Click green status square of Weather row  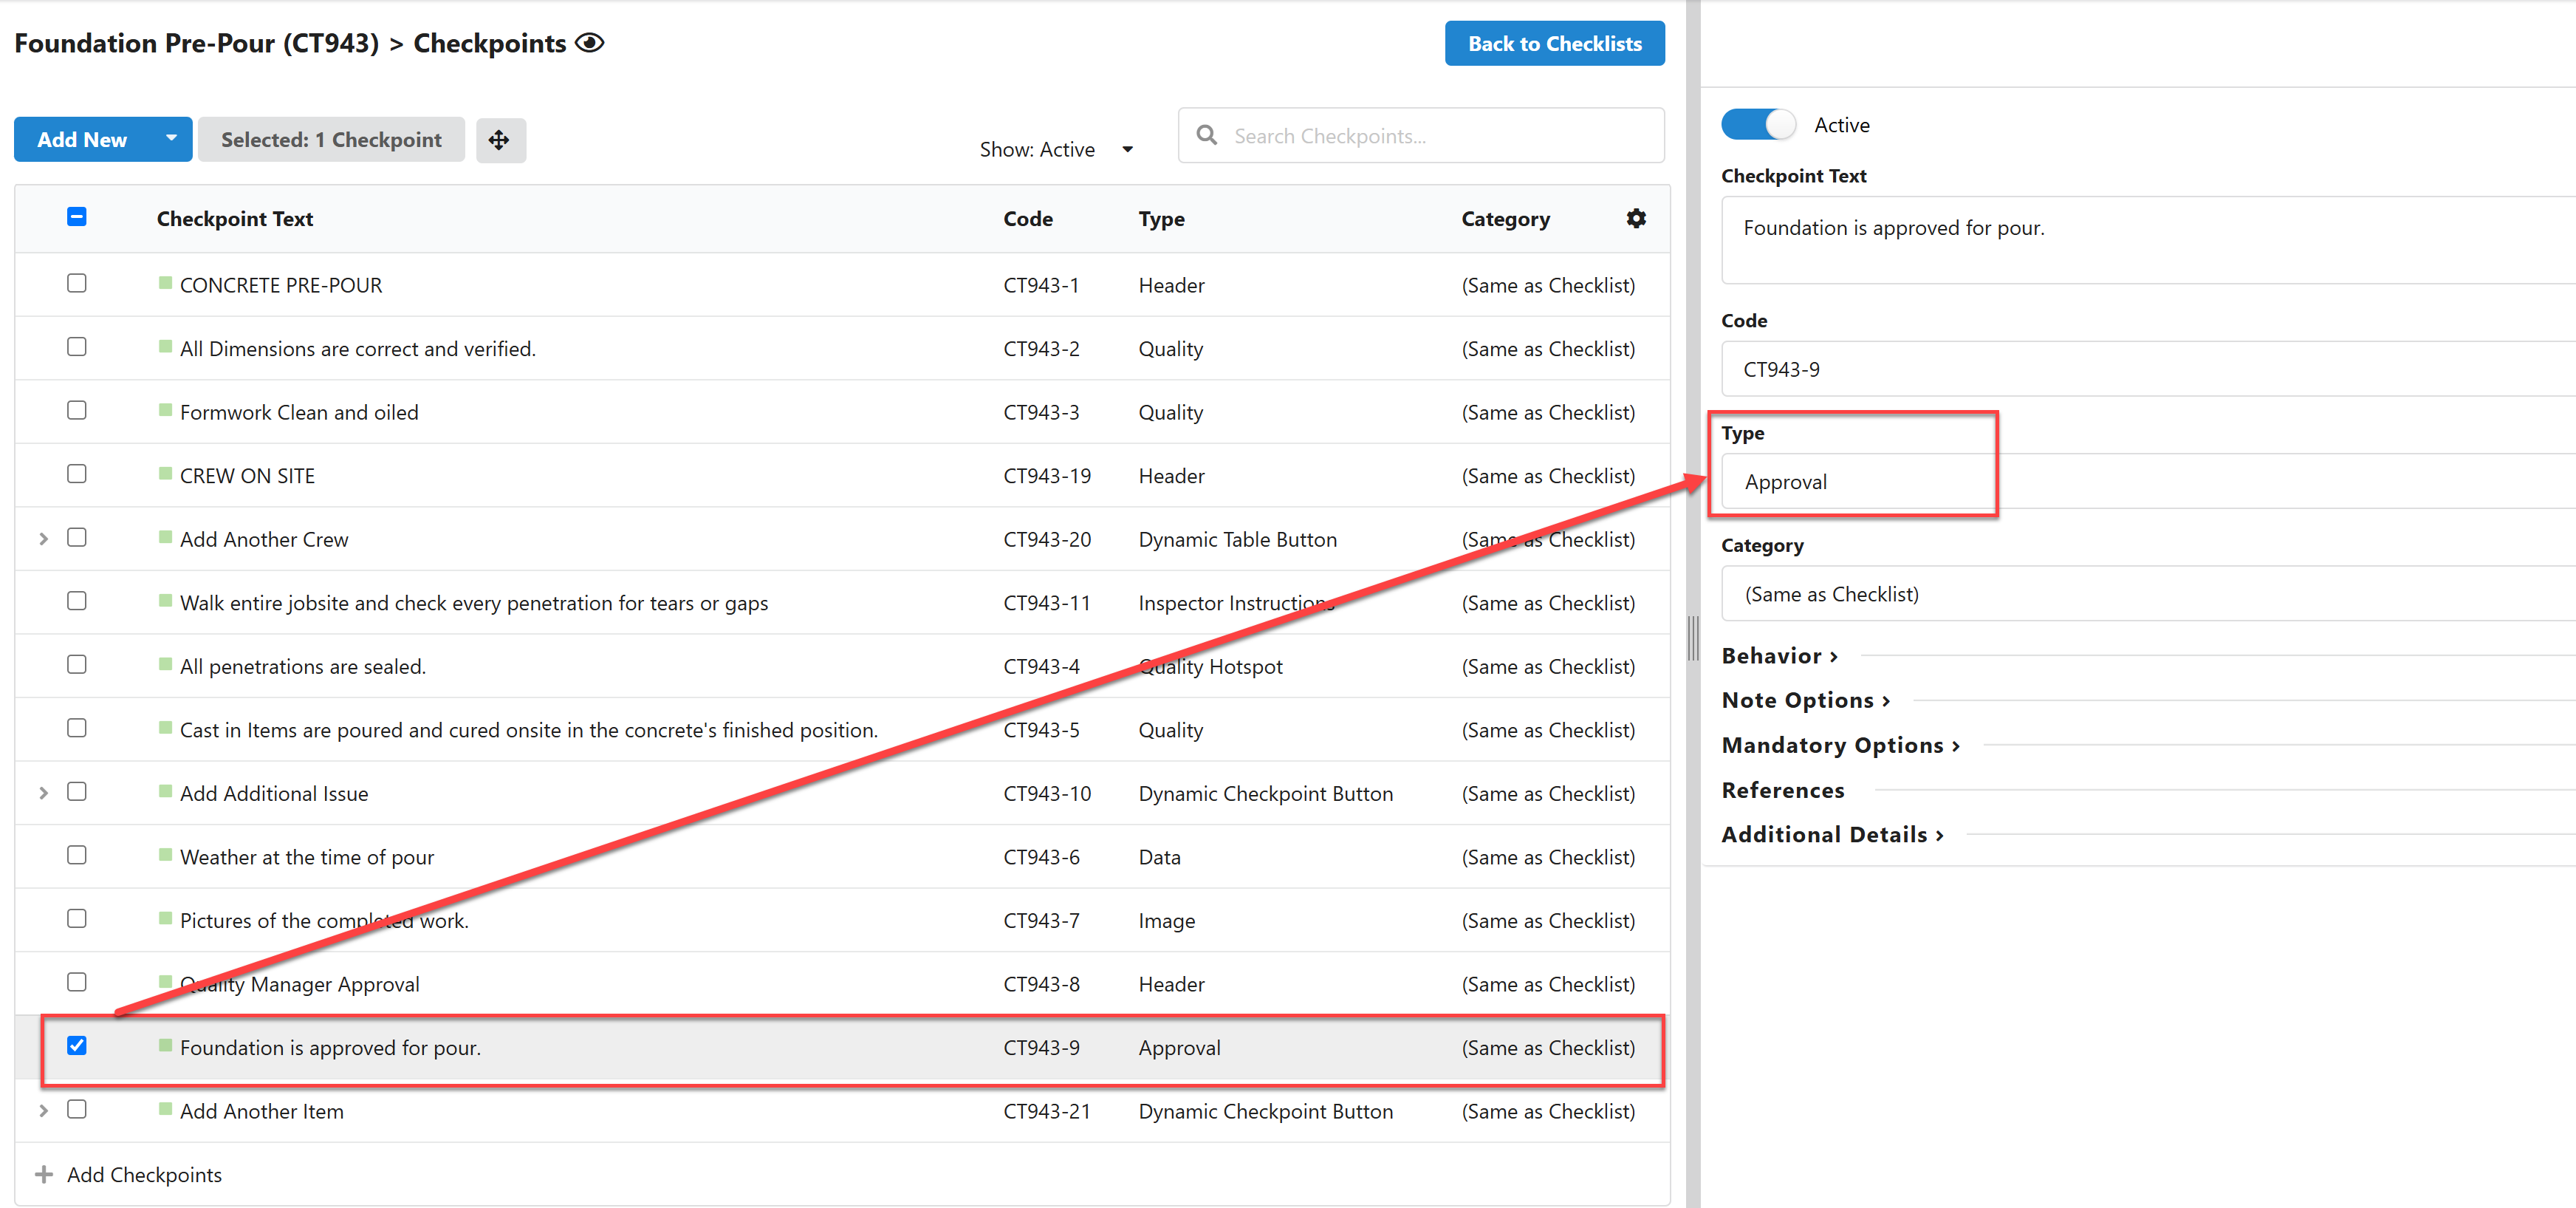pyautogui.click(x=166, y=855)
